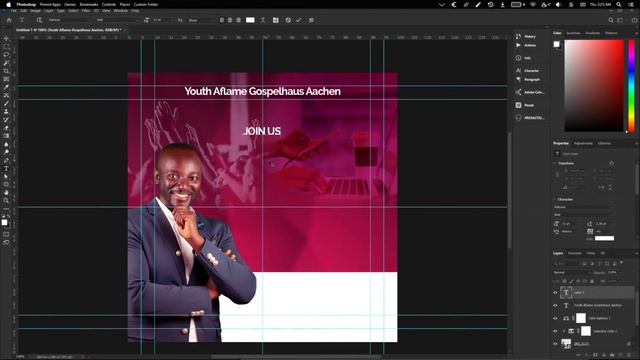Select the Rectangular Marquee tool
Viewport: 640px width, 360px height.
point(6,47)
